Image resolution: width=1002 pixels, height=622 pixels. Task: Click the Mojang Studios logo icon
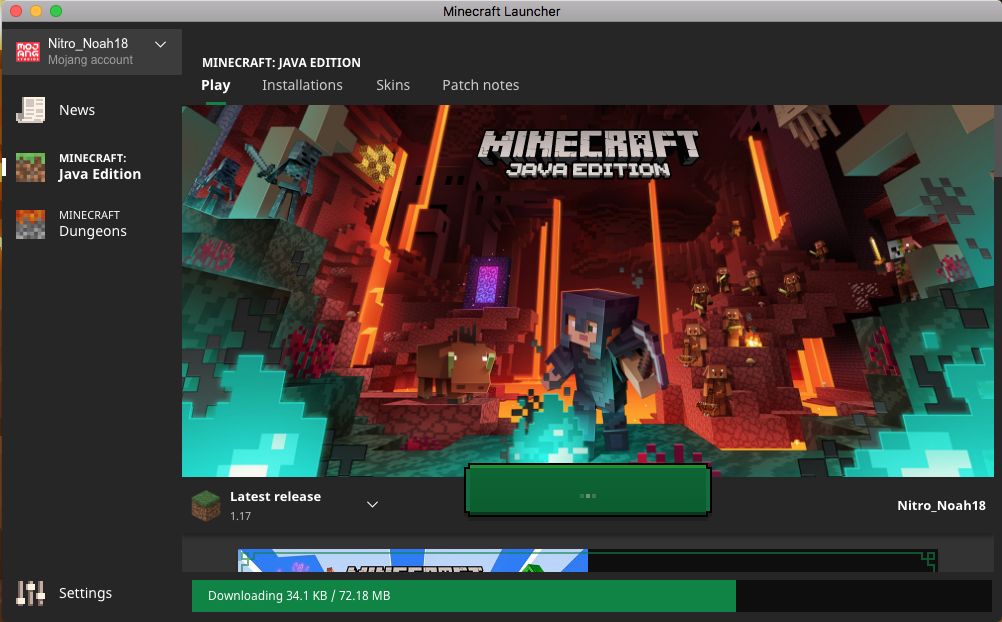[29, 52]
